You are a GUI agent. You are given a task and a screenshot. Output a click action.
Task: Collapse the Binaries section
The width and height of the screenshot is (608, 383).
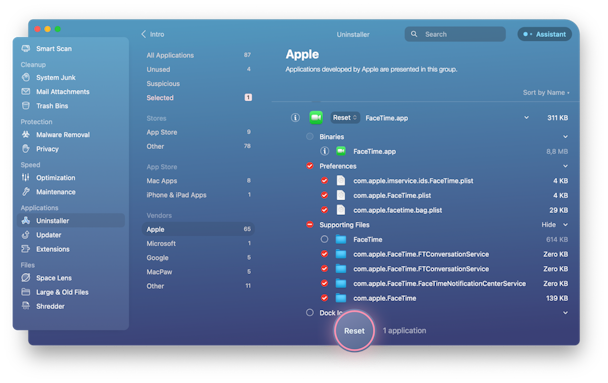pyautogui.click(x=565, y=136)
